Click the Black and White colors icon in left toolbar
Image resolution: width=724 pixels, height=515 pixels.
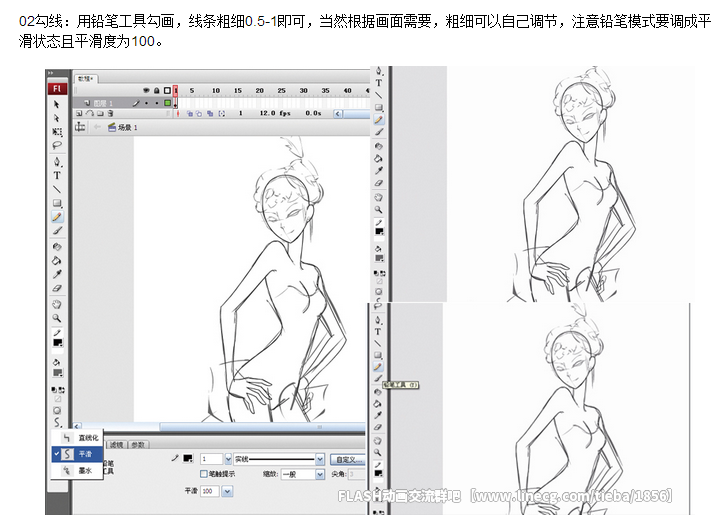[x=54, y=390]
